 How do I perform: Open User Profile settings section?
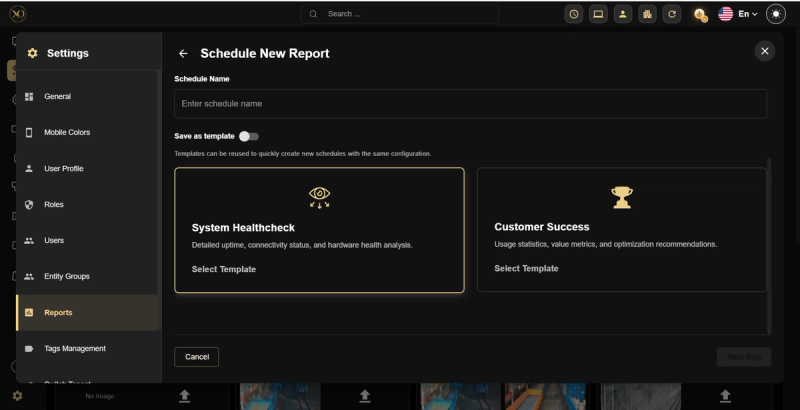[87, 168]
